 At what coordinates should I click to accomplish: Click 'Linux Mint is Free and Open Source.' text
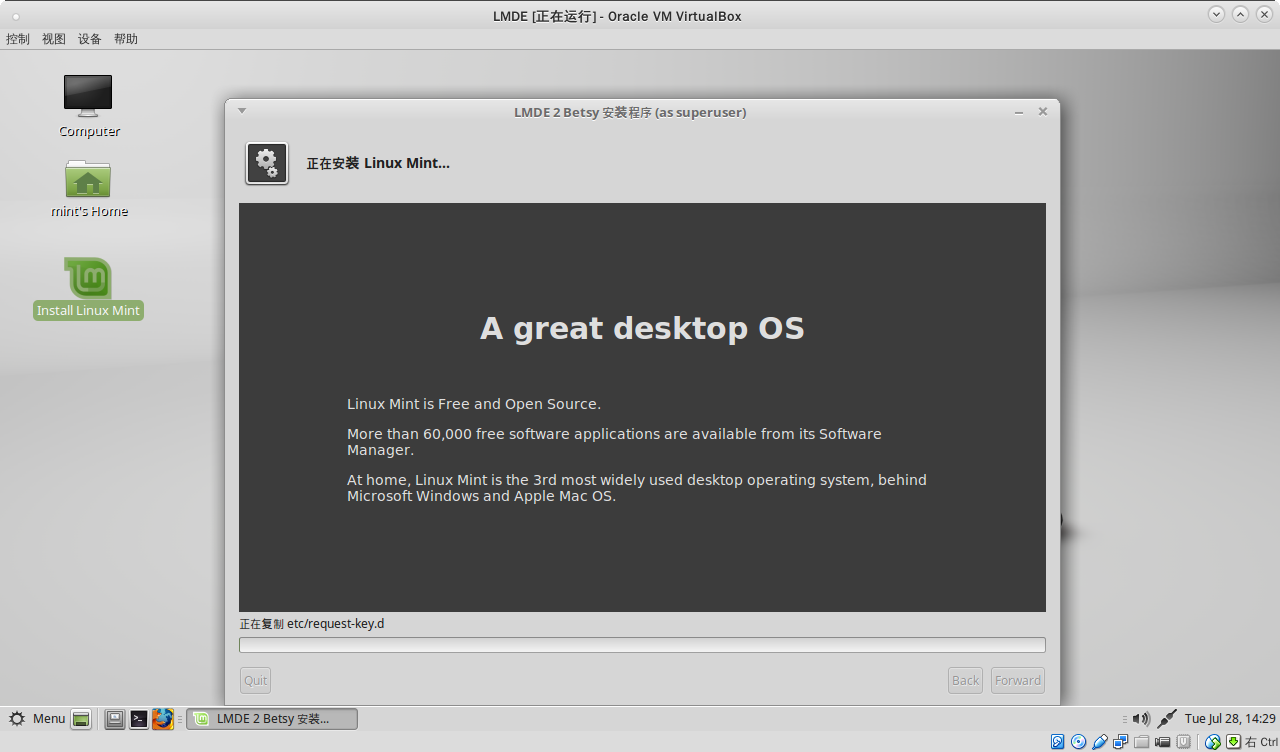(474, 404)
